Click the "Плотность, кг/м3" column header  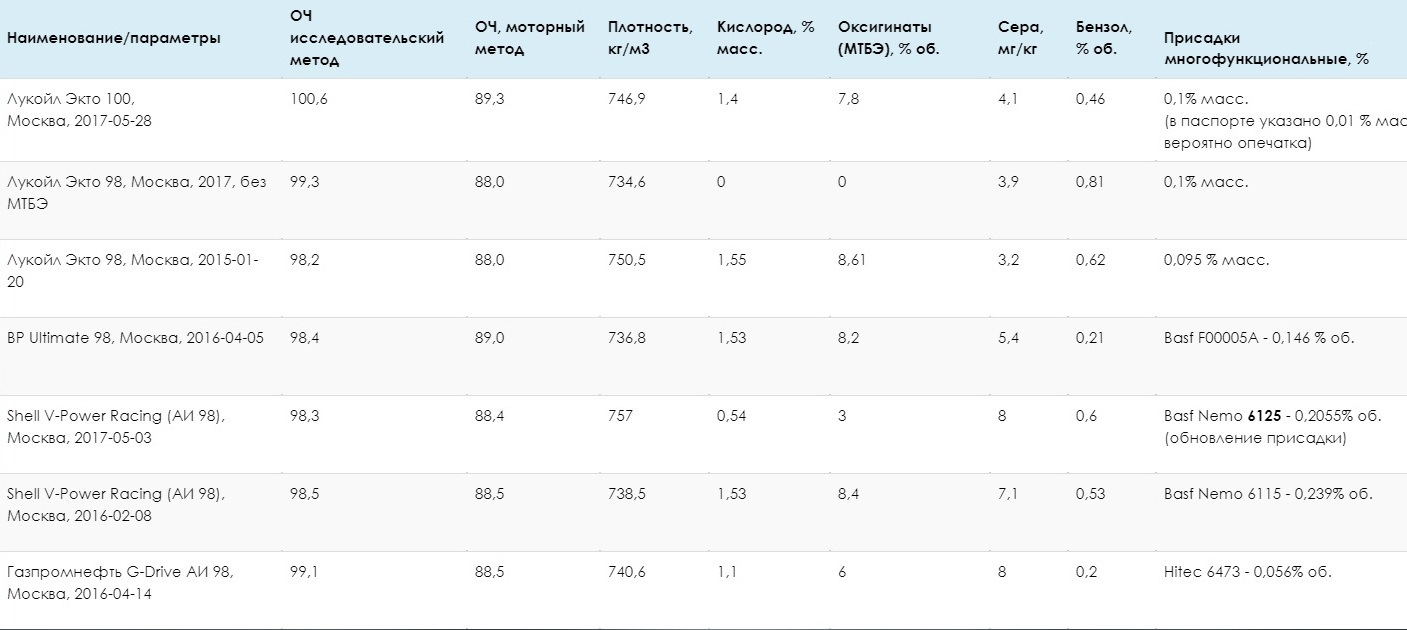pos(649,38)
